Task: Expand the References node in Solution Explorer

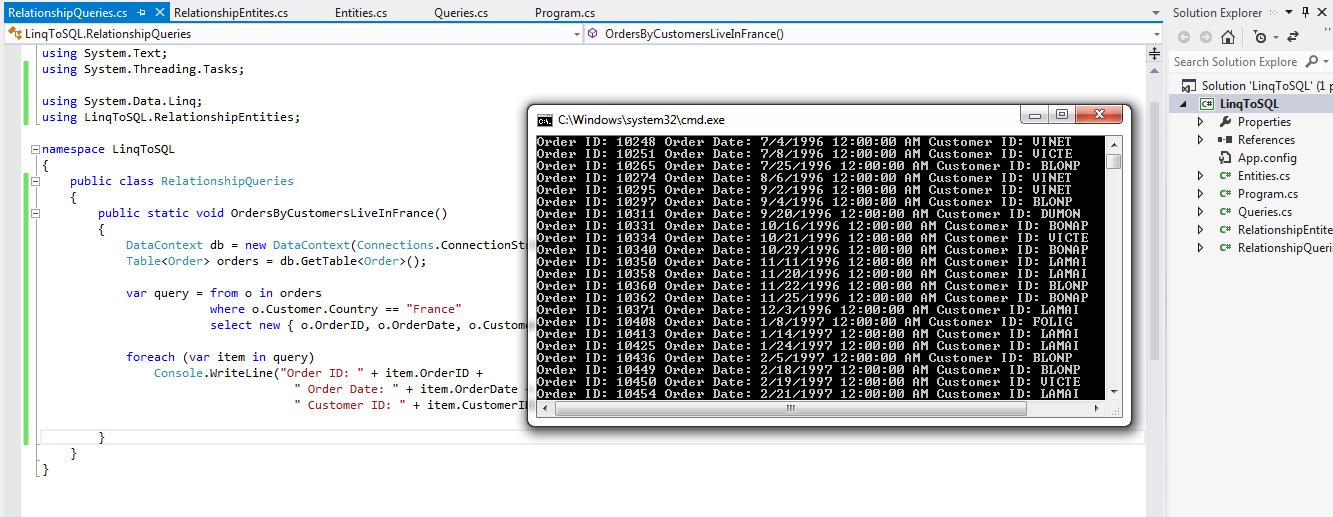Action: pyautogui.click(x=1201, y=140)
